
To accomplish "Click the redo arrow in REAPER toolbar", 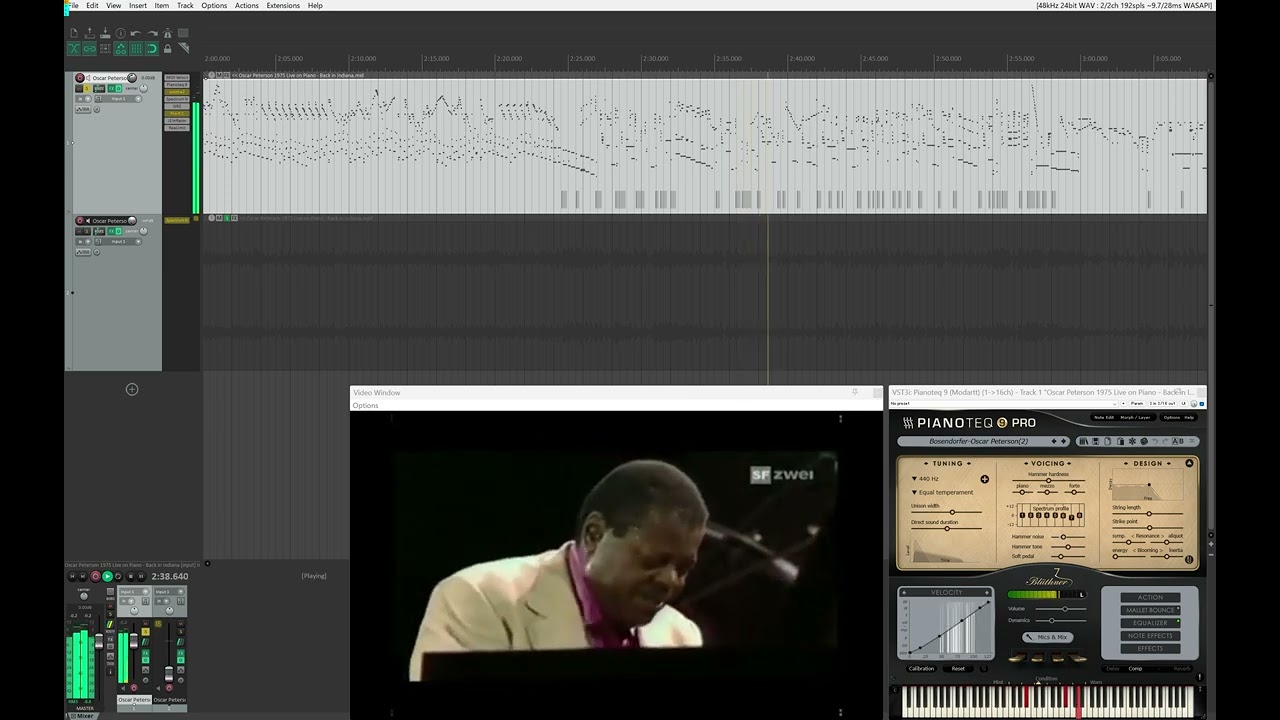I will (152, 33).
